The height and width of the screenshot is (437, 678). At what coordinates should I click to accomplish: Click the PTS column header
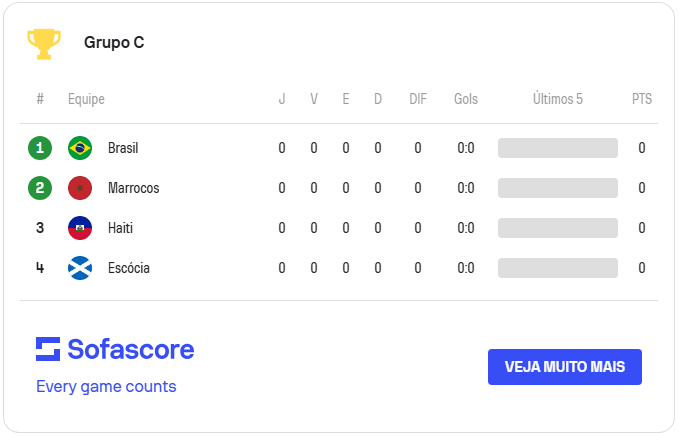tap(642, 99)
